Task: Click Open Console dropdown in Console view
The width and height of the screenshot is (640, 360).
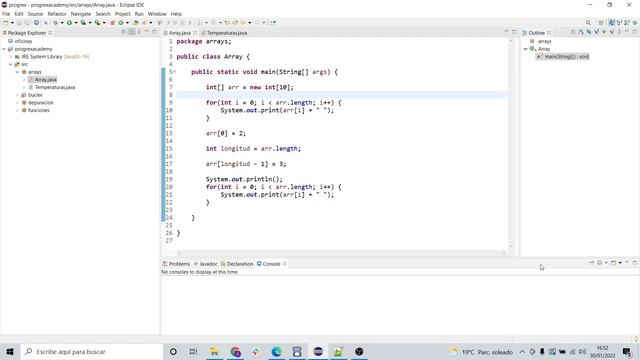Action: pos(620,263)
